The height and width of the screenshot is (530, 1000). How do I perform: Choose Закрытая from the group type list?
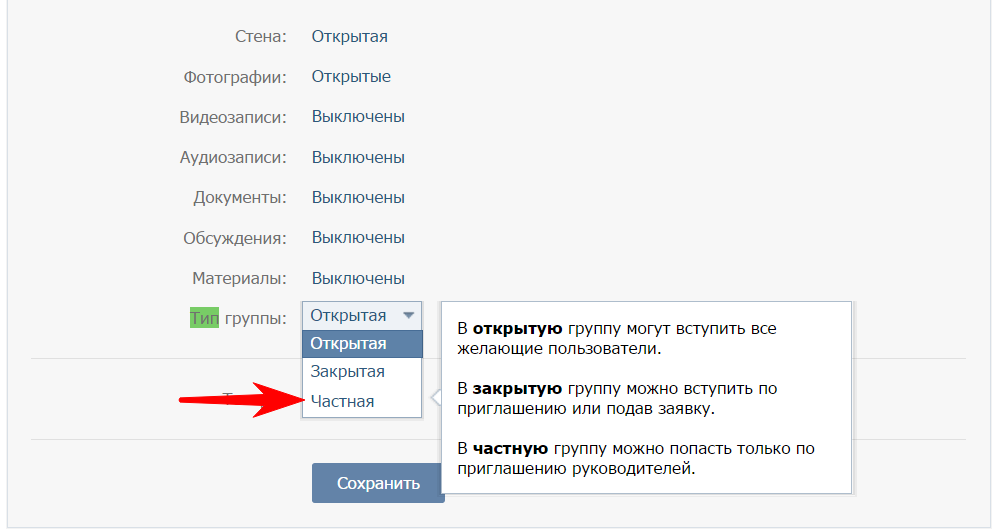coord(347,372)
